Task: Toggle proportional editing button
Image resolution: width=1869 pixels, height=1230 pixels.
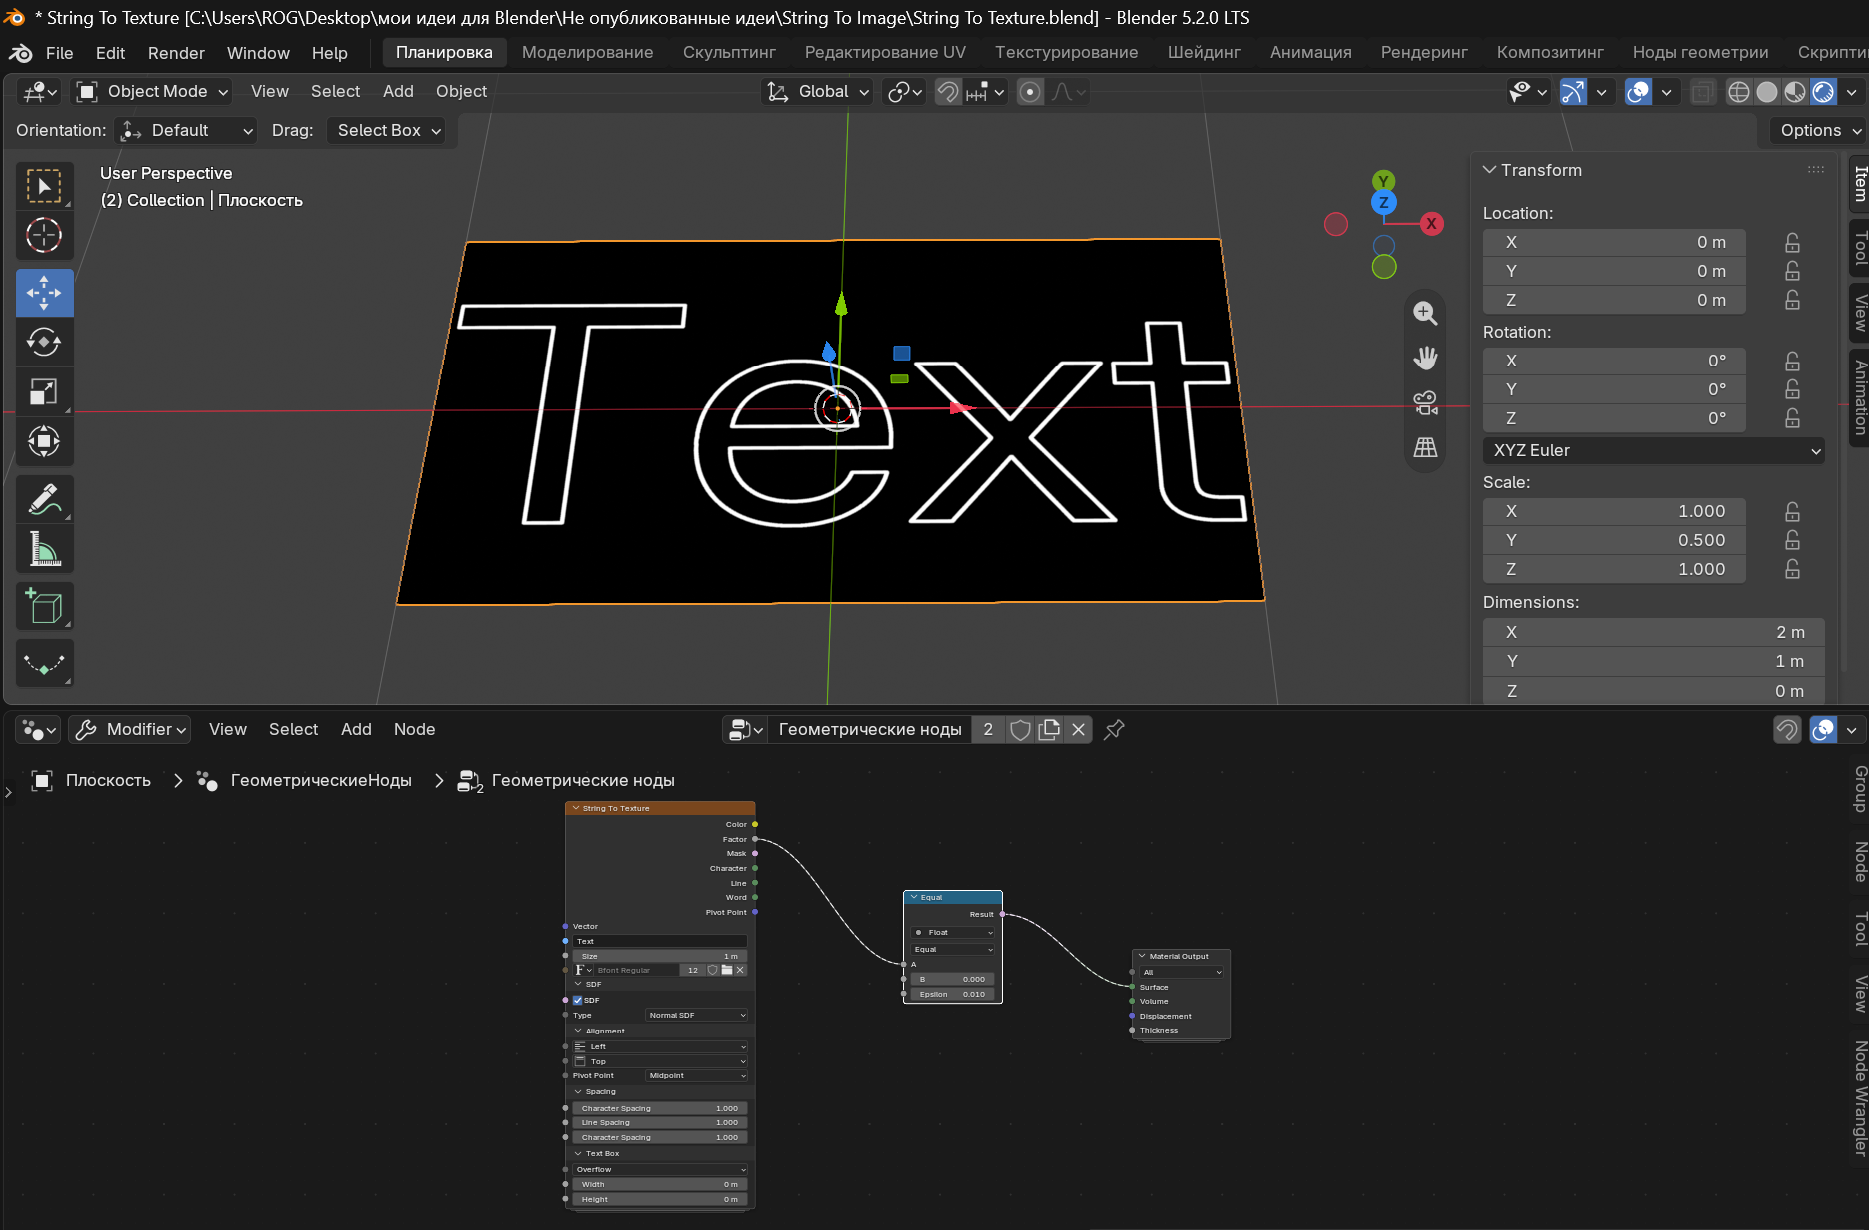Action: tap(1030, 92)
